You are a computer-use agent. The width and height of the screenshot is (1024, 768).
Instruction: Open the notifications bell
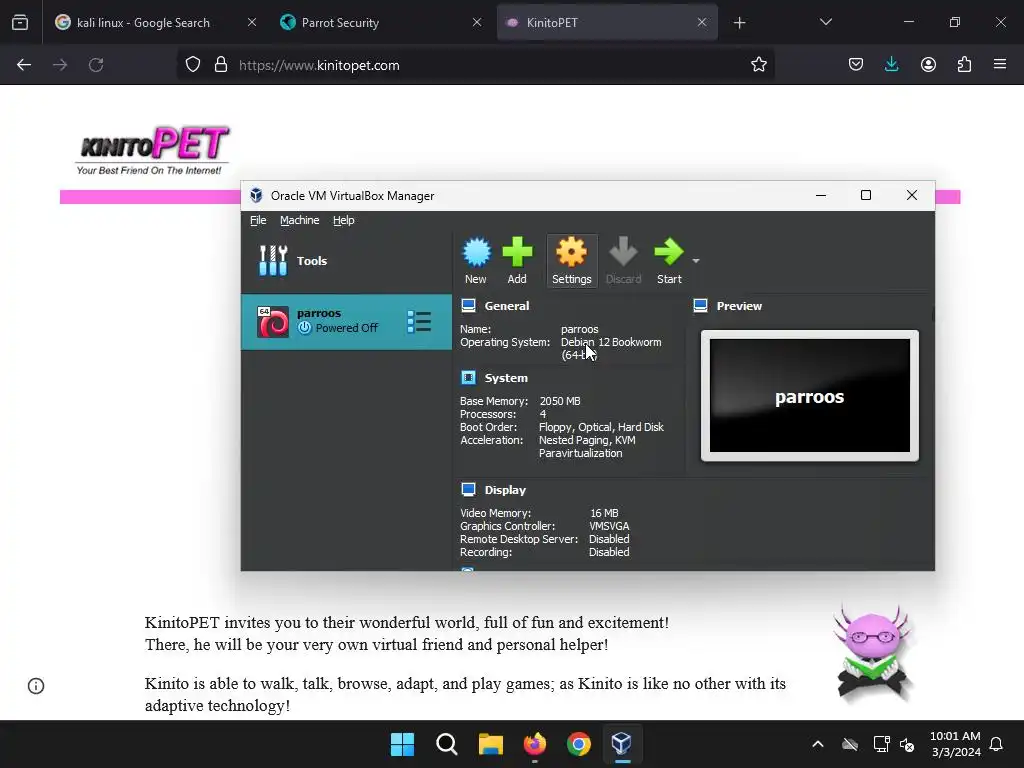coord(997,744)
